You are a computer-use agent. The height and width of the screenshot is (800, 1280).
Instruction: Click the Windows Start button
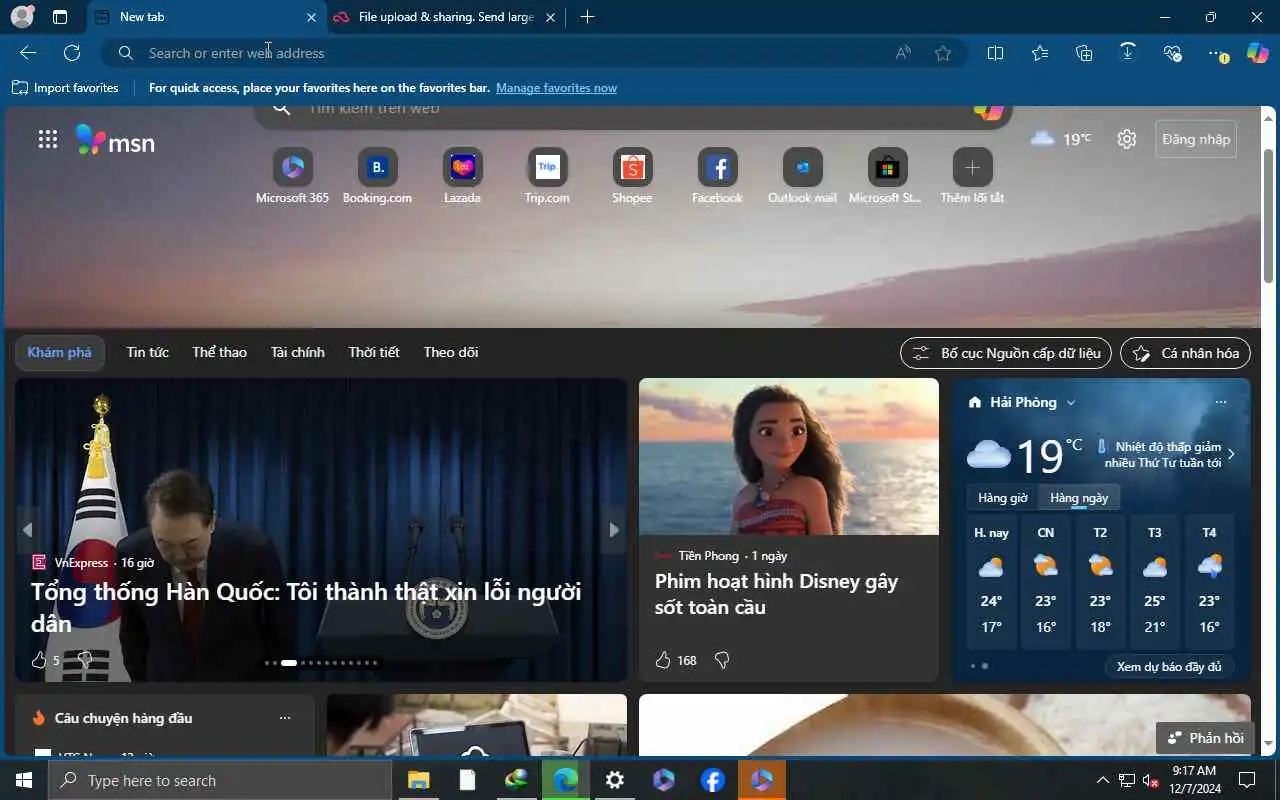(x=24, y=780)
